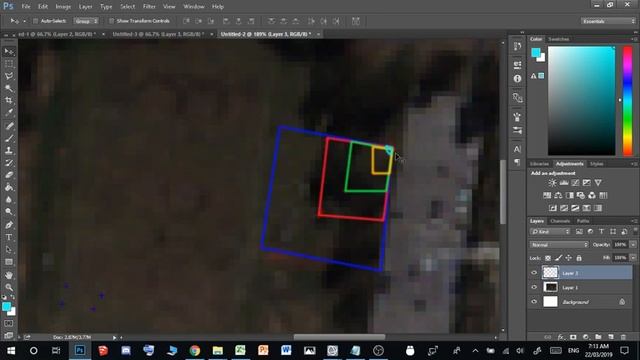Open layer style fx menu
This screenshot has height=360, width=640.
pos(561,337)
